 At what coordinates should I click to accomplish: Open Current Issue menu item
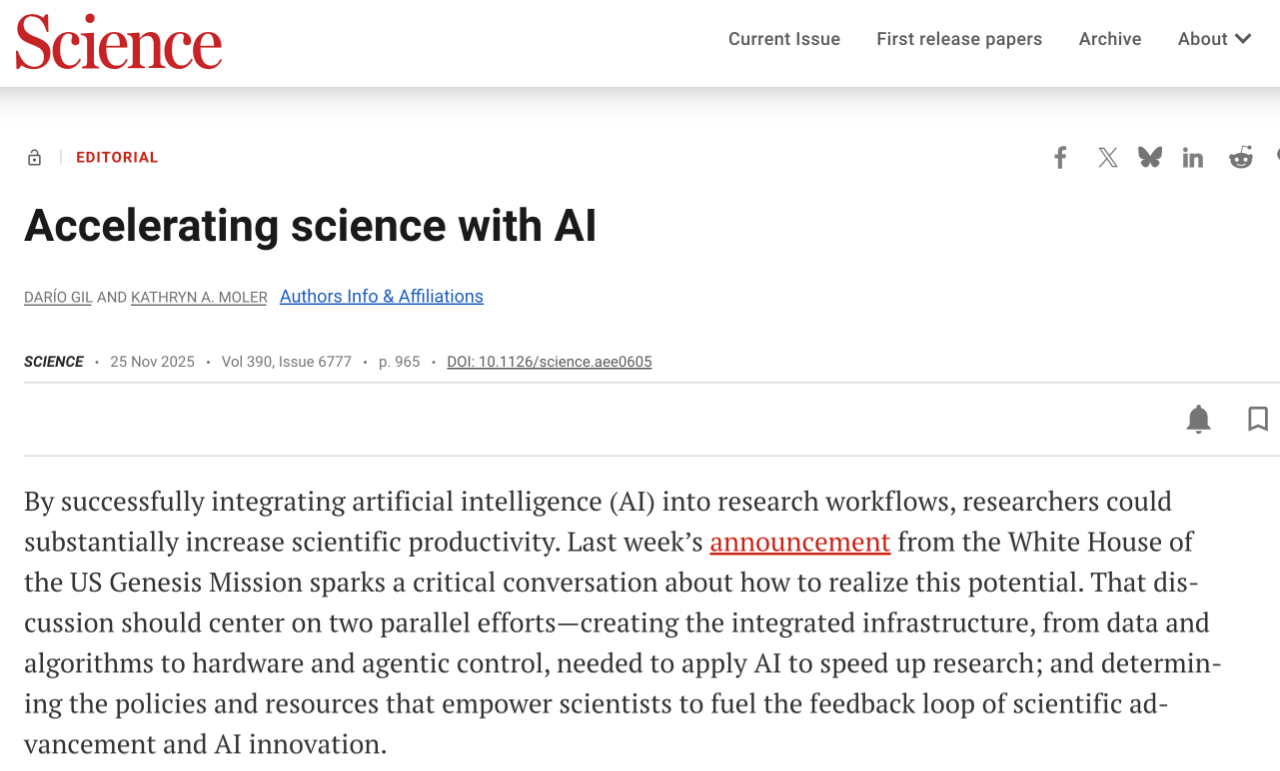point(784,39)
